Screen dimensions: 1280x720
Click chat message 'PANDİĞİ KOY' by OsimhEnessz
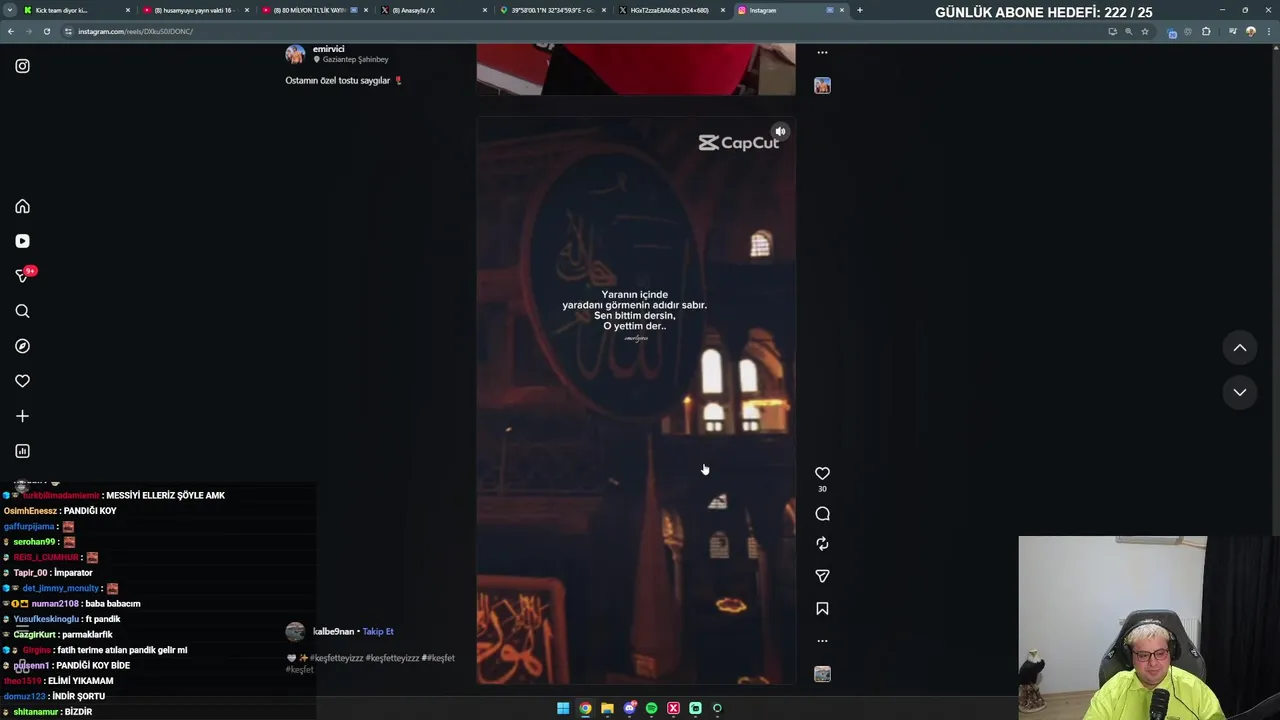pyautogui.click(x=60, y=511)
